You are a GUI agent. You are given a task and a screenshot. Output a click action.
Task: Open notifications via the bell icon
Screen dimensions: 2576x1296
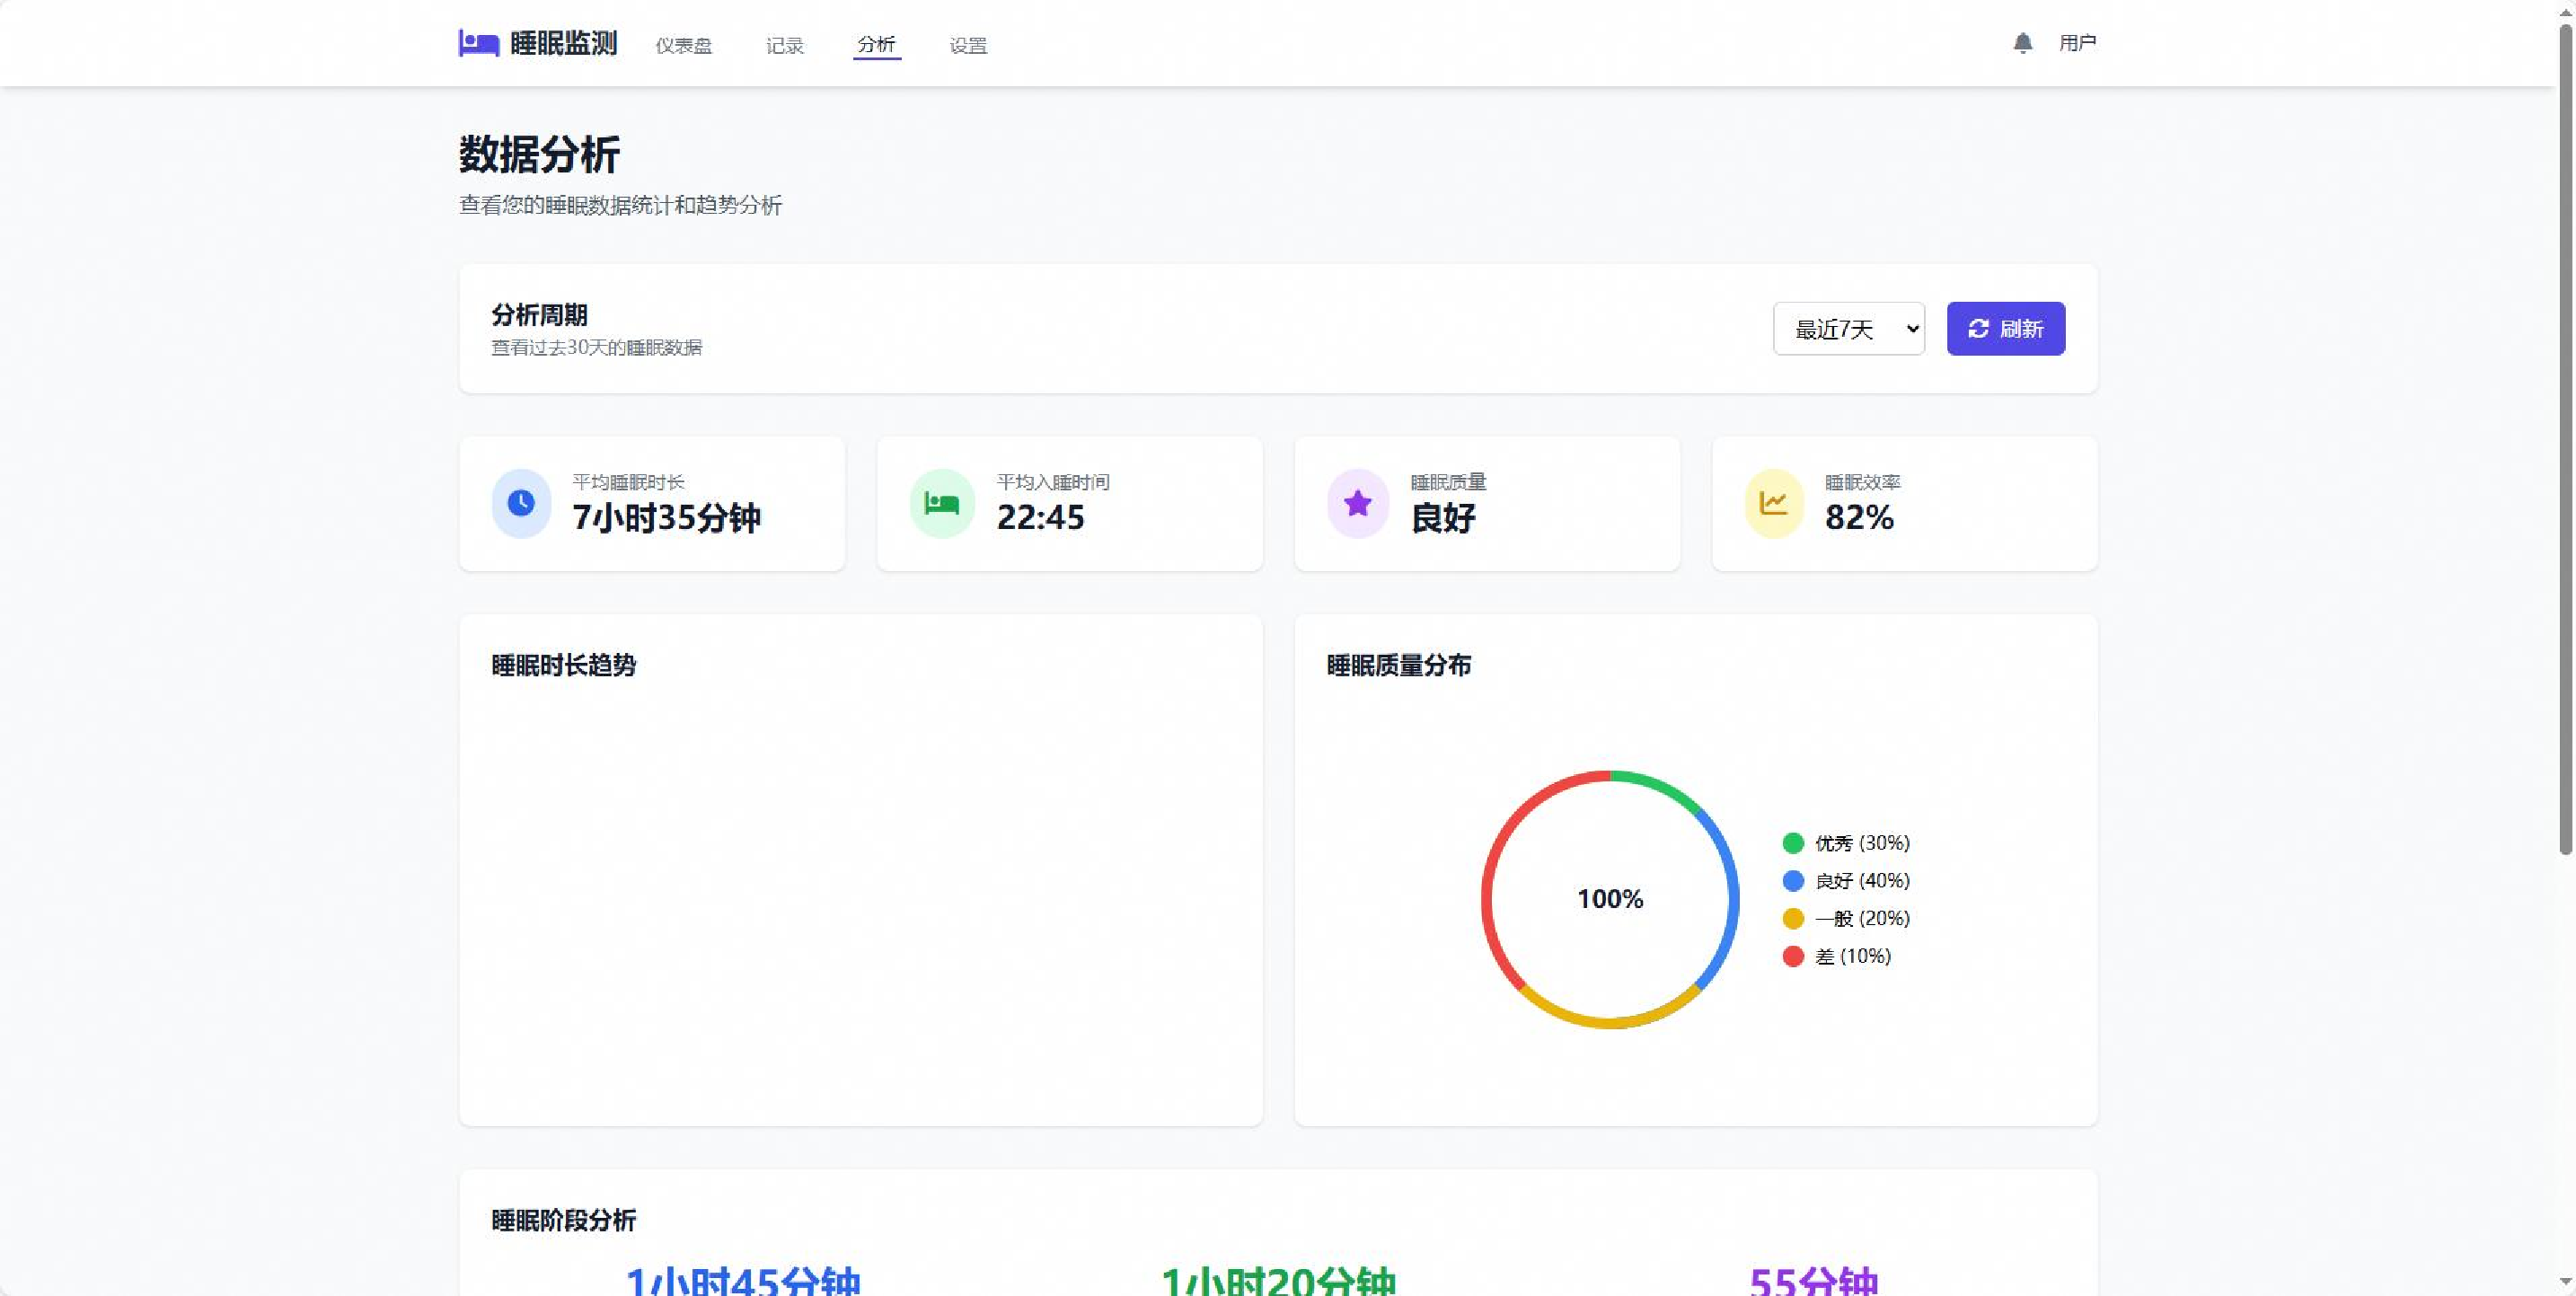point(2022,43)
